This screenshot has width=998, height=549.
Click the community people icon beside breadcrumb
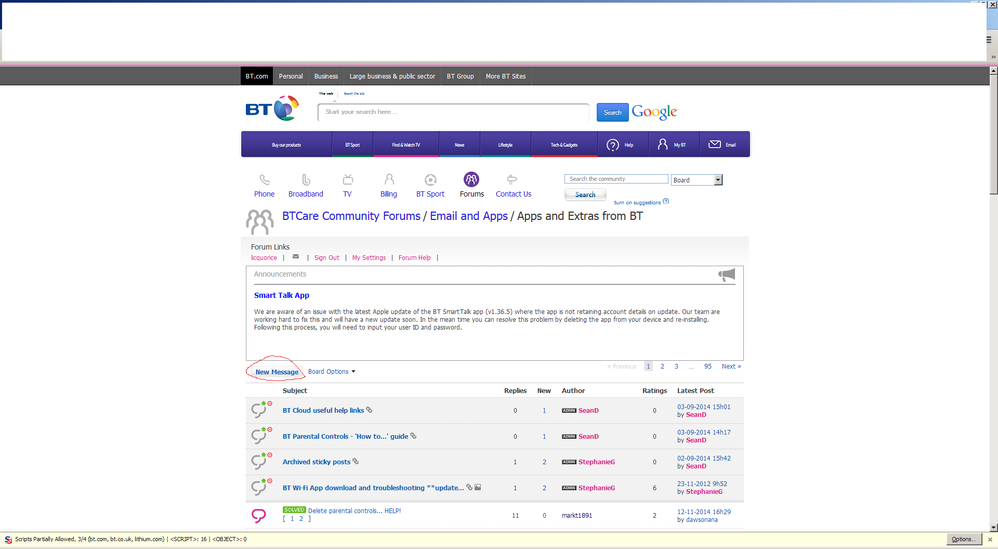(x=260, y=221)
